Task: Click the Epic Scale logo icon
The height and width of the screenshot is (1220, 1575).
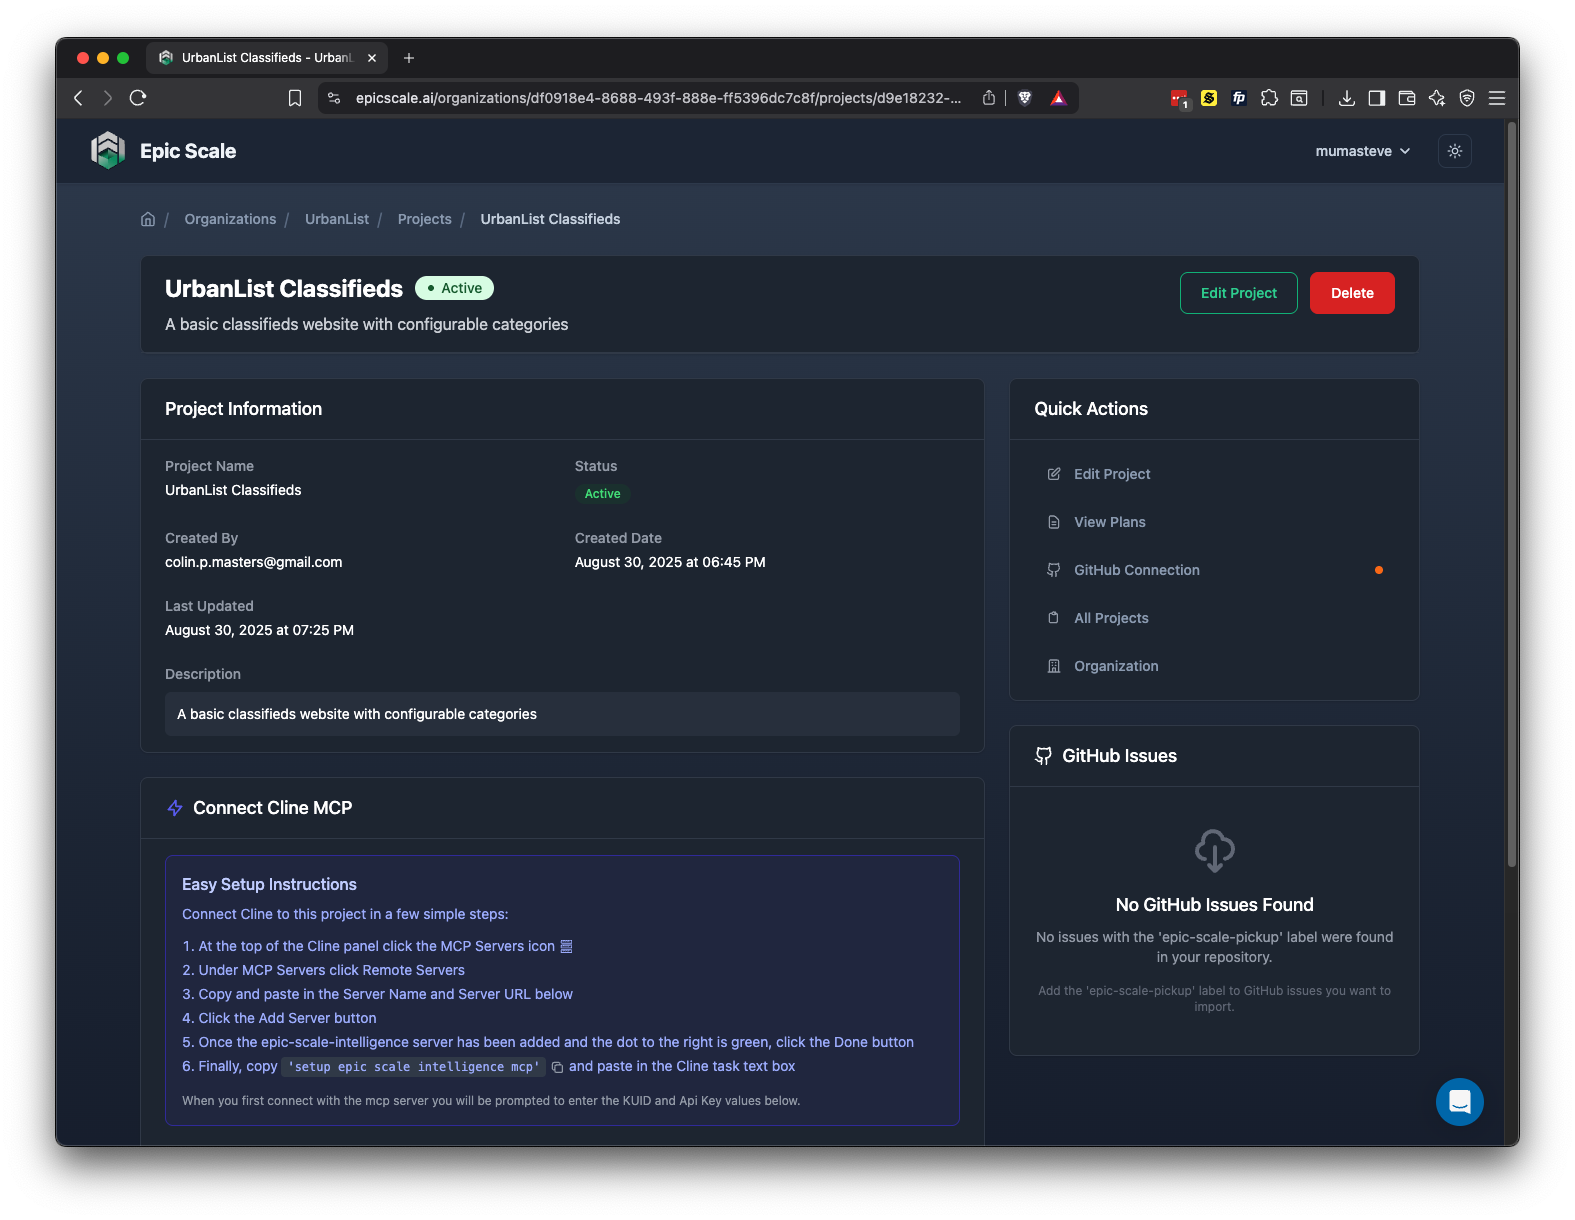Action: click(108, 150)
